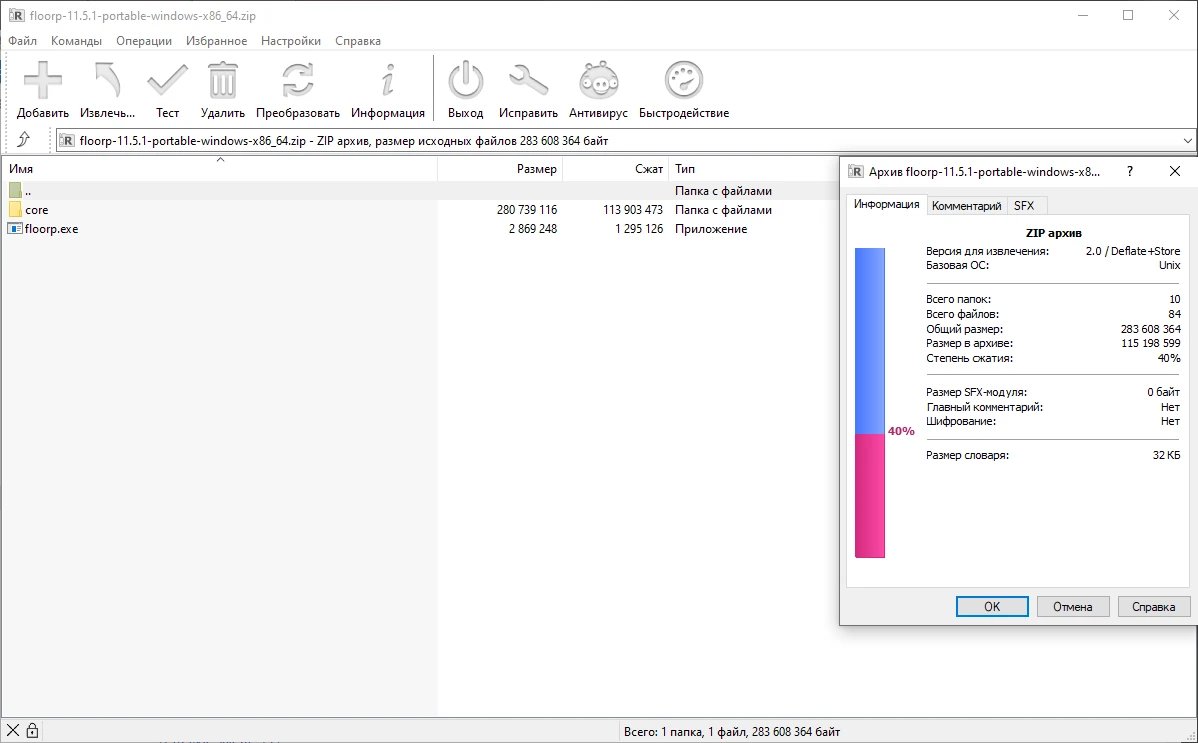
Task: Open the Быстродействие benchmark icon
Action: click(x=684, y=89)
